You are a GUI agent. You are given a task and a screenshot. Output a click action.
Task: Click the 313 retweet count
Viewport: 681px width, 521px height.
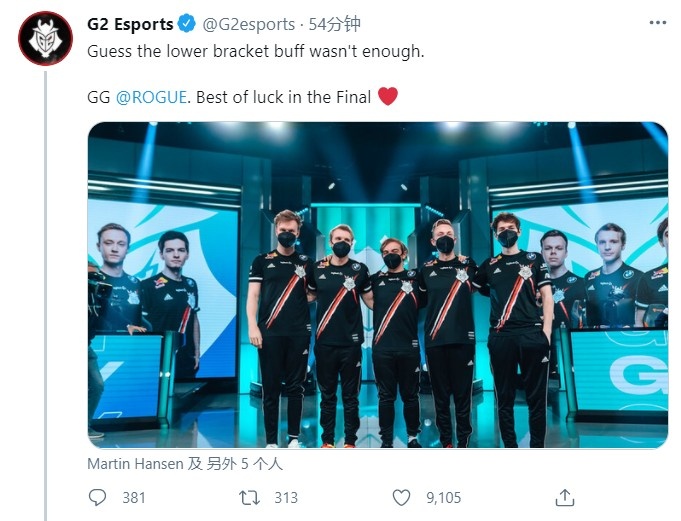click(286, 498)
